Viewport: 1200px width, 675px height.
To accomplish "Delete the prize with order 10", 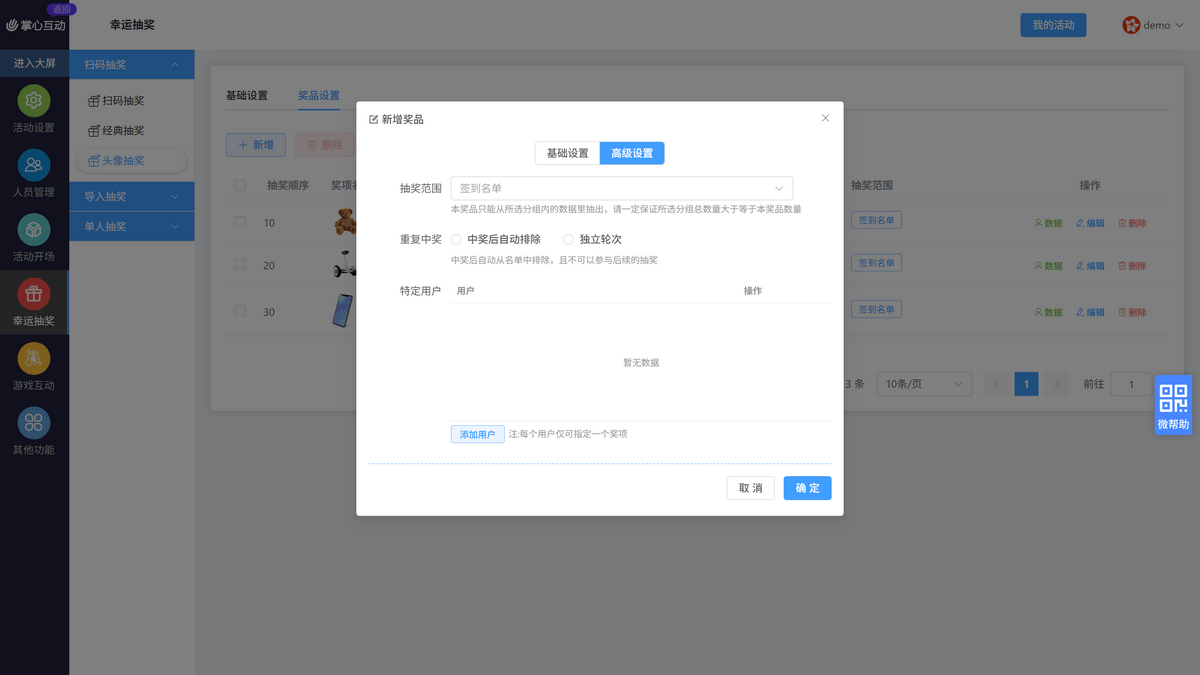I will tap(1132, 224).
